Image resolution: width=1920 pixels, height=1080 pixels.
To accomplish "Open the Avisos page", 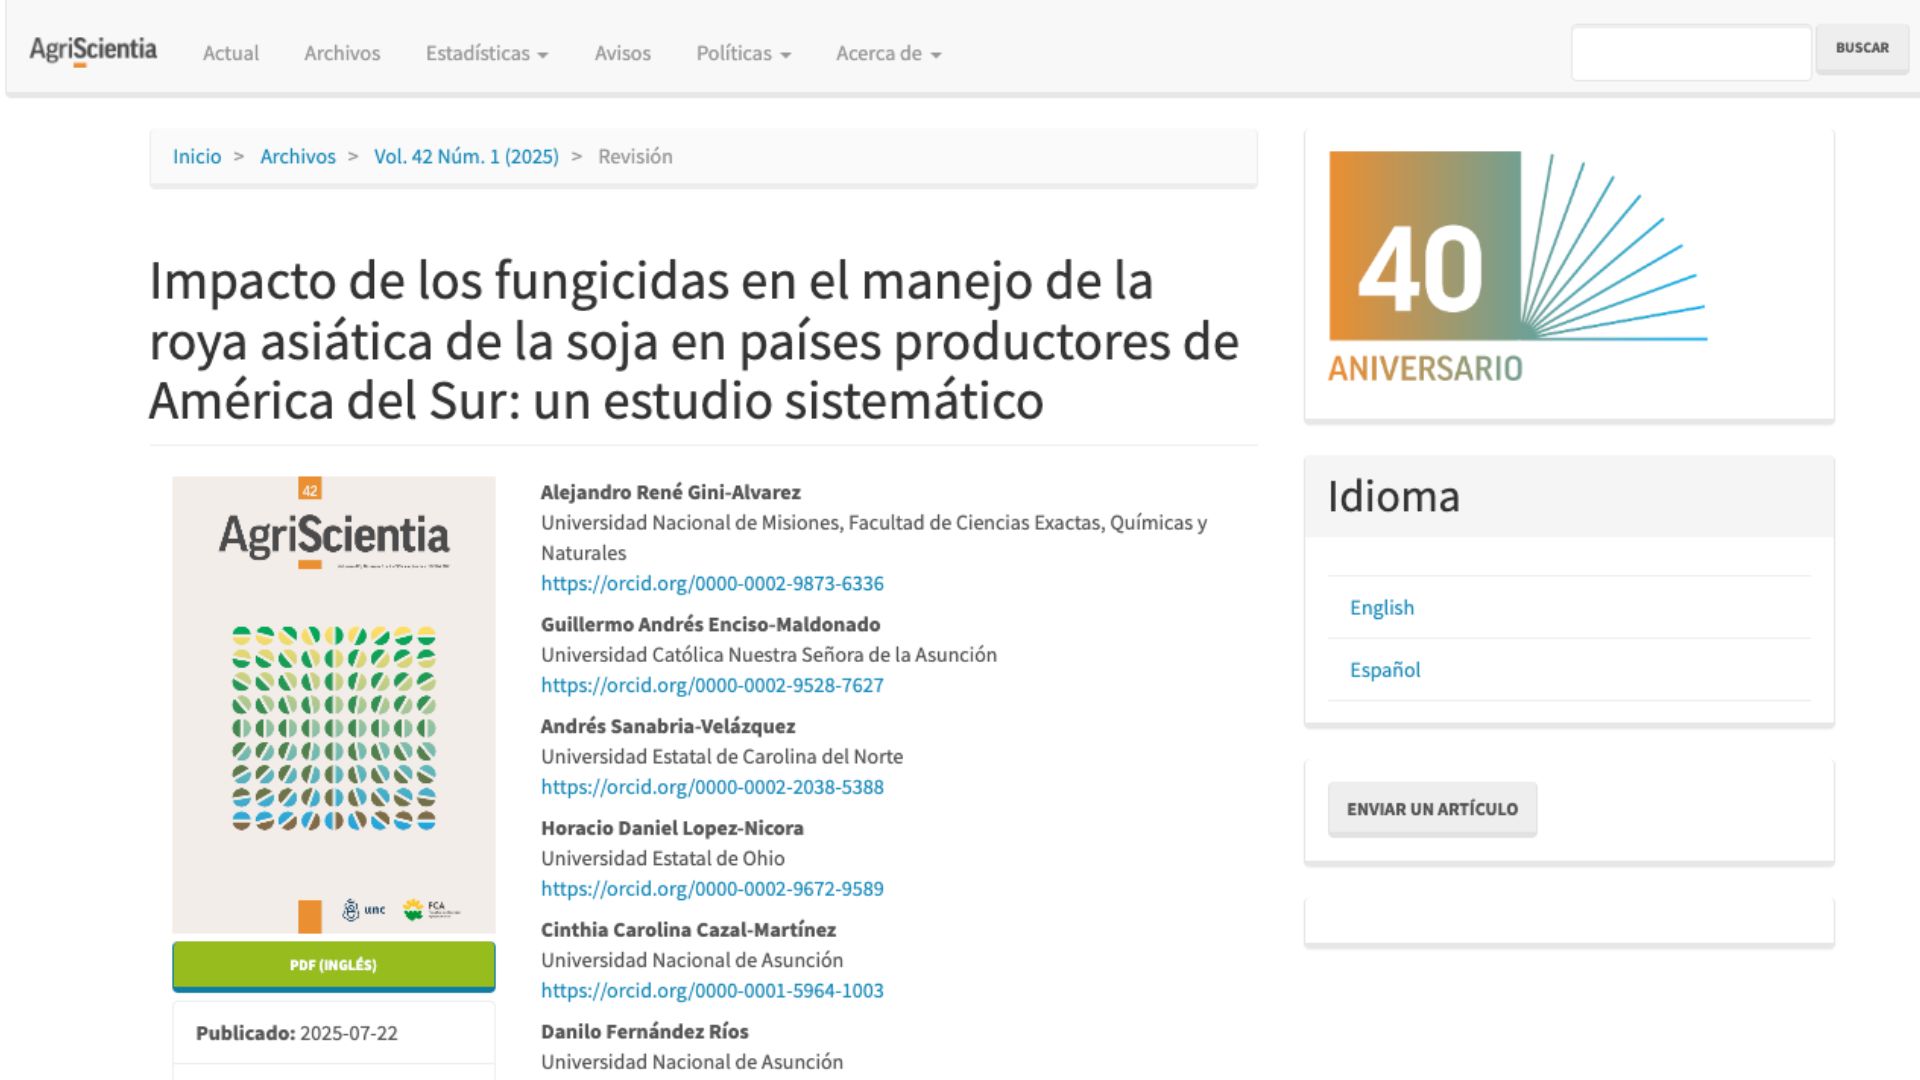I will coord(622,53).
